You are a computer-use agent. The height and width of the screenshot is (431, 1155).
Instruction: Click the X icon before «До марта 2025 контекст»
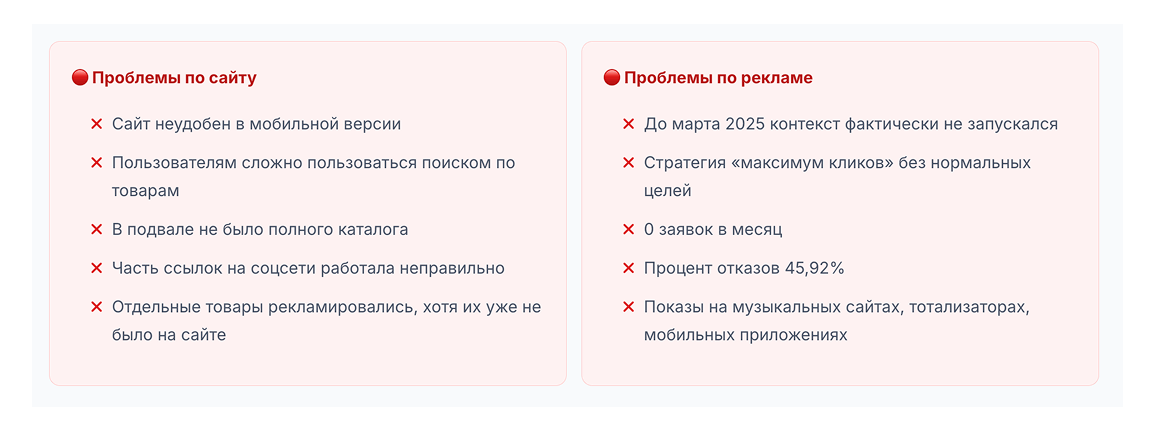(629, 124)
